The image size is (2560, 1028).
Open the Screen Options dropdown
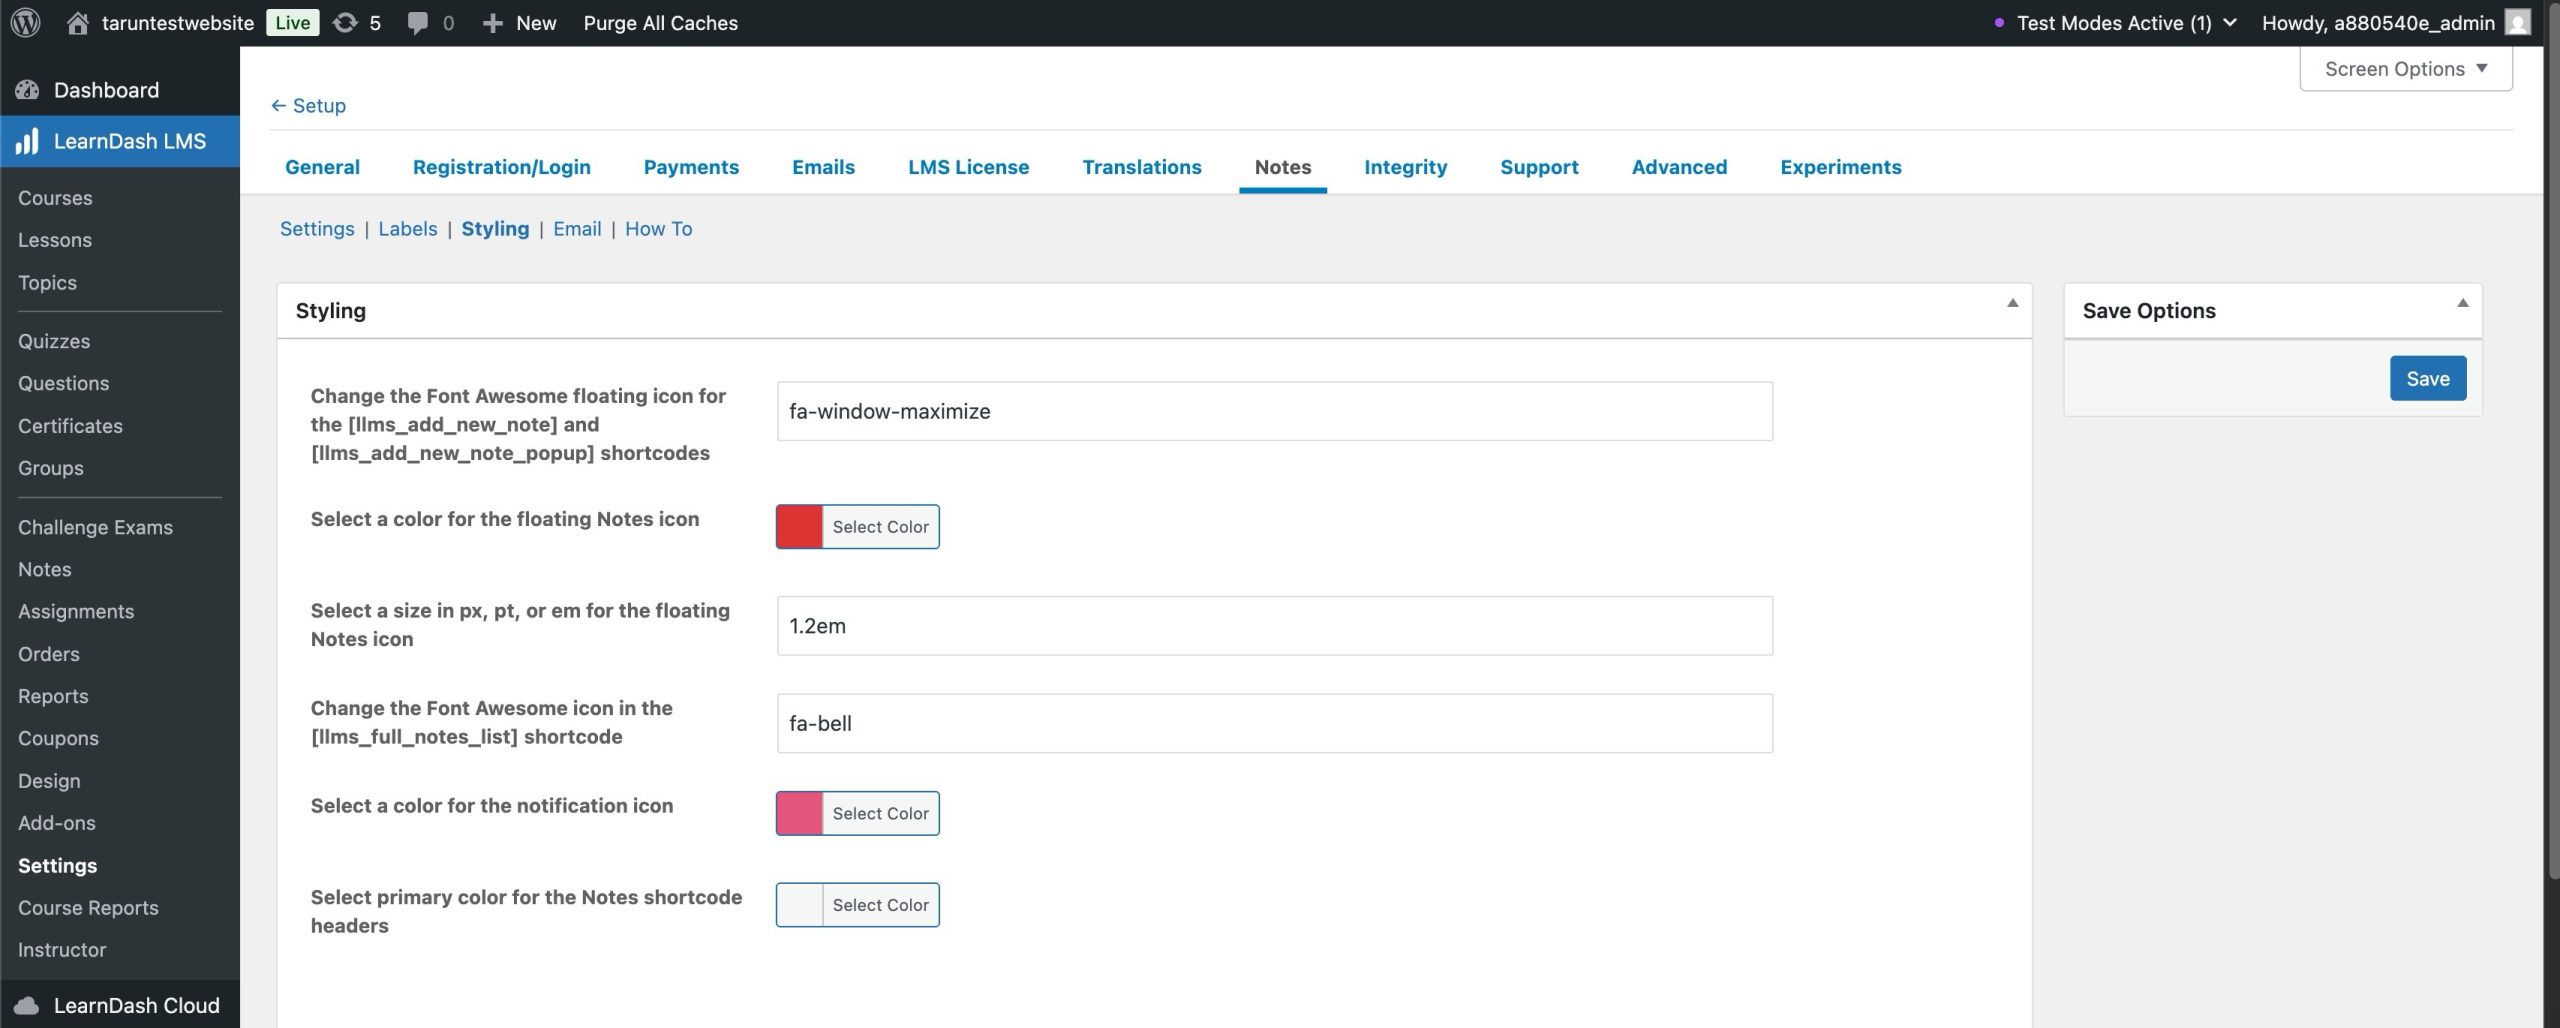coord(2405,68)
